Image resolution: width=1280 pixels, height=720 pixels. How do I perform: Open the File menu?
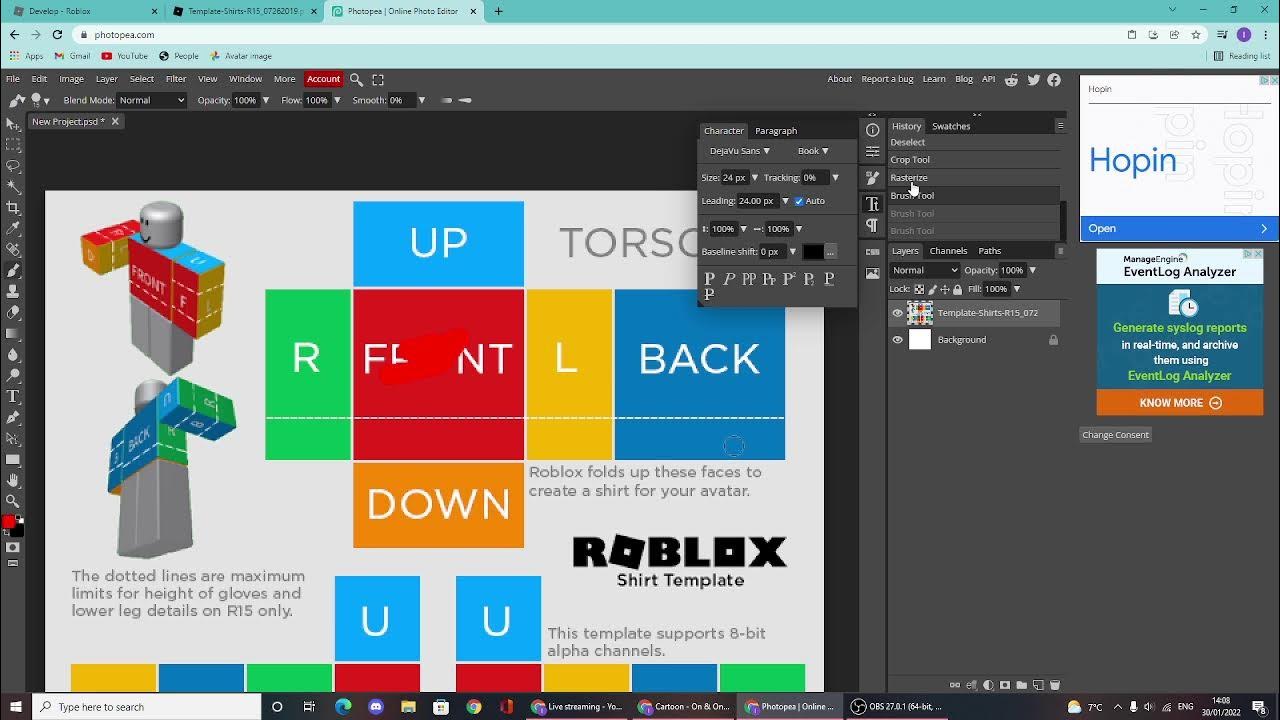pyautogui.click(x=13, y=79)
